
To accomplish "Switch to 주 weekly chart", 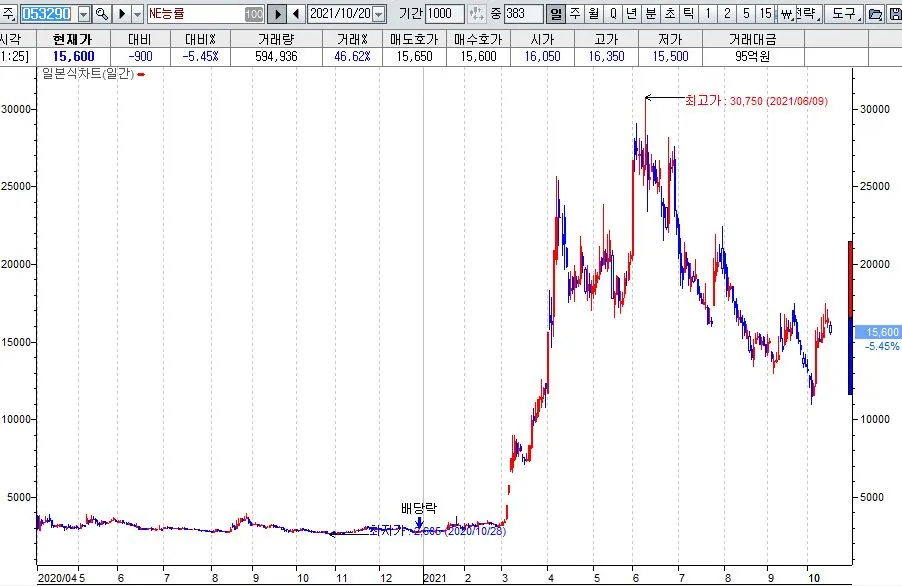I will (x=575, y=13).
